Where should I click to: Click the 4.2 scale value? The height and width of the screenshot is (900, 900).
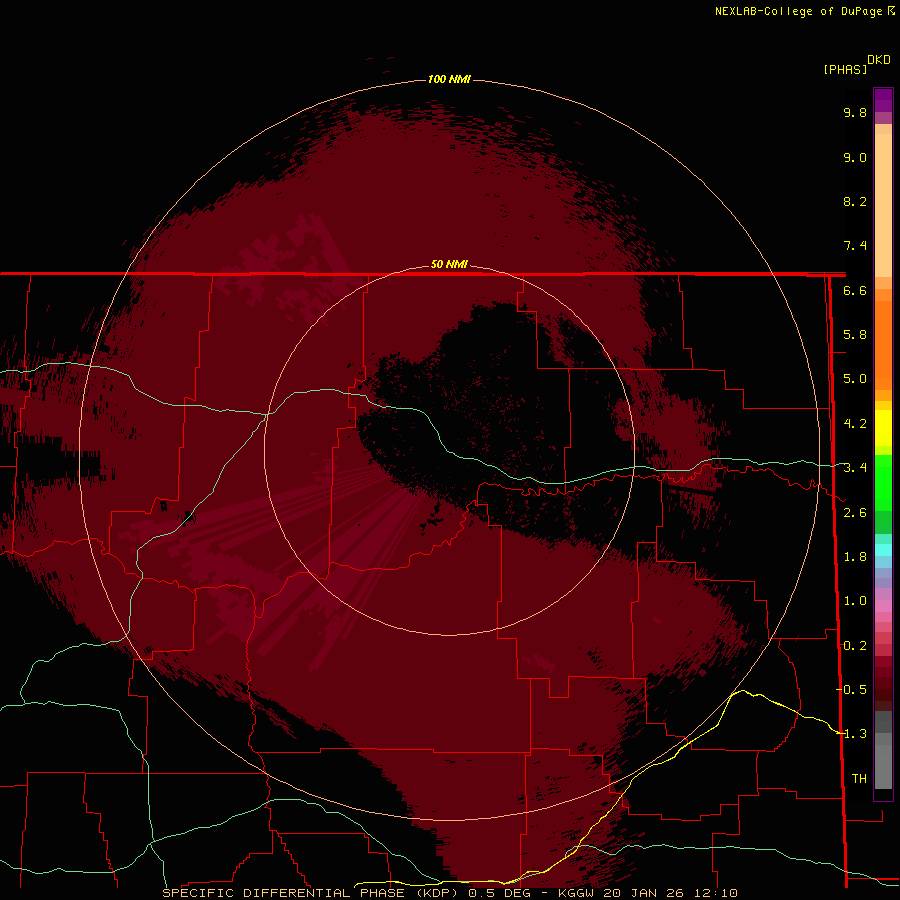pos(855,424)
